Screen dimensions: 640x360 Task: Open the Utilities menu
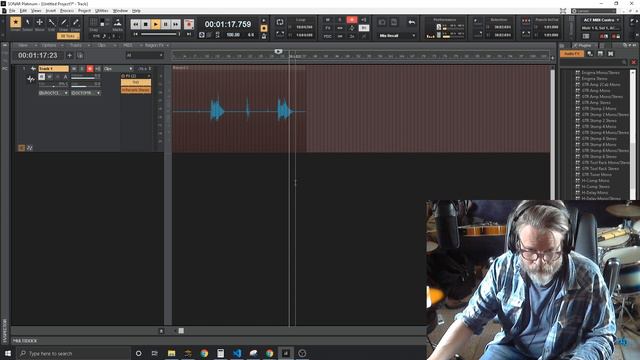(102, 11)
